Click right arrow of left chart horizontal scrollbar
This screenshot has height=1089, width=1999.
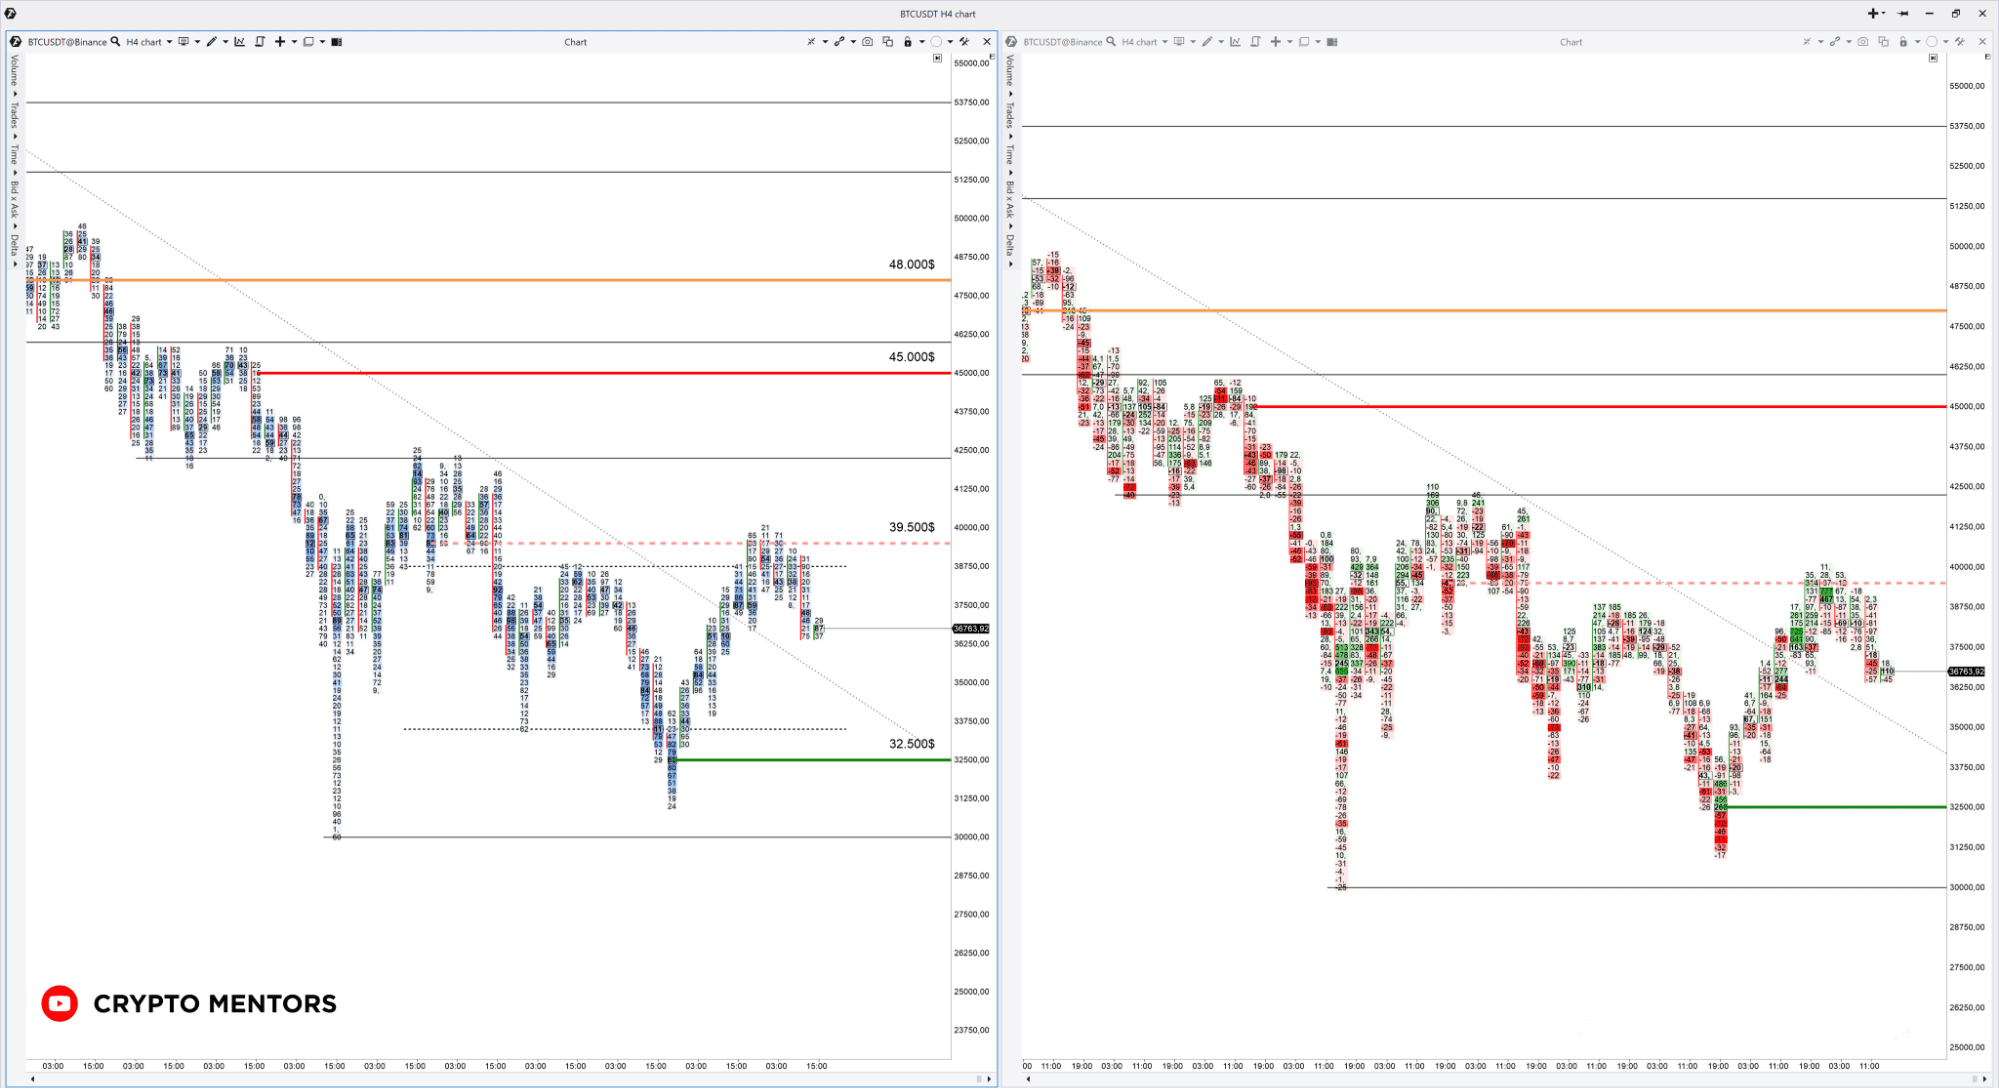(x=989, y=1079)
